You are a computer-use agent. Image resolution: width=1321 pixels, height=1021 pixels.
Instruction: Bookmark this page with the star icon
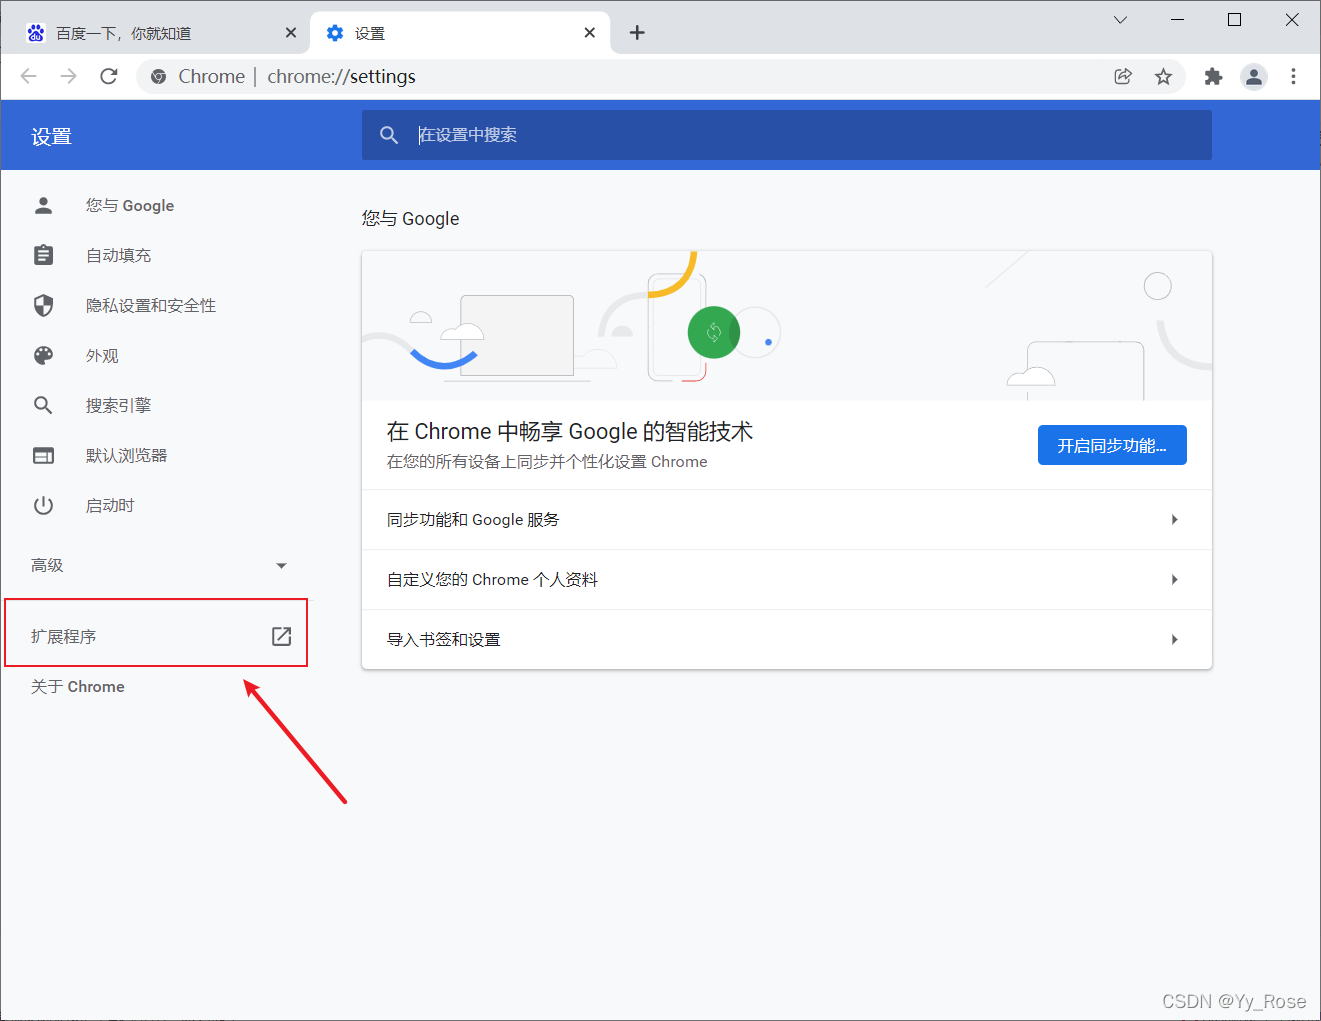click(1163, 76)
